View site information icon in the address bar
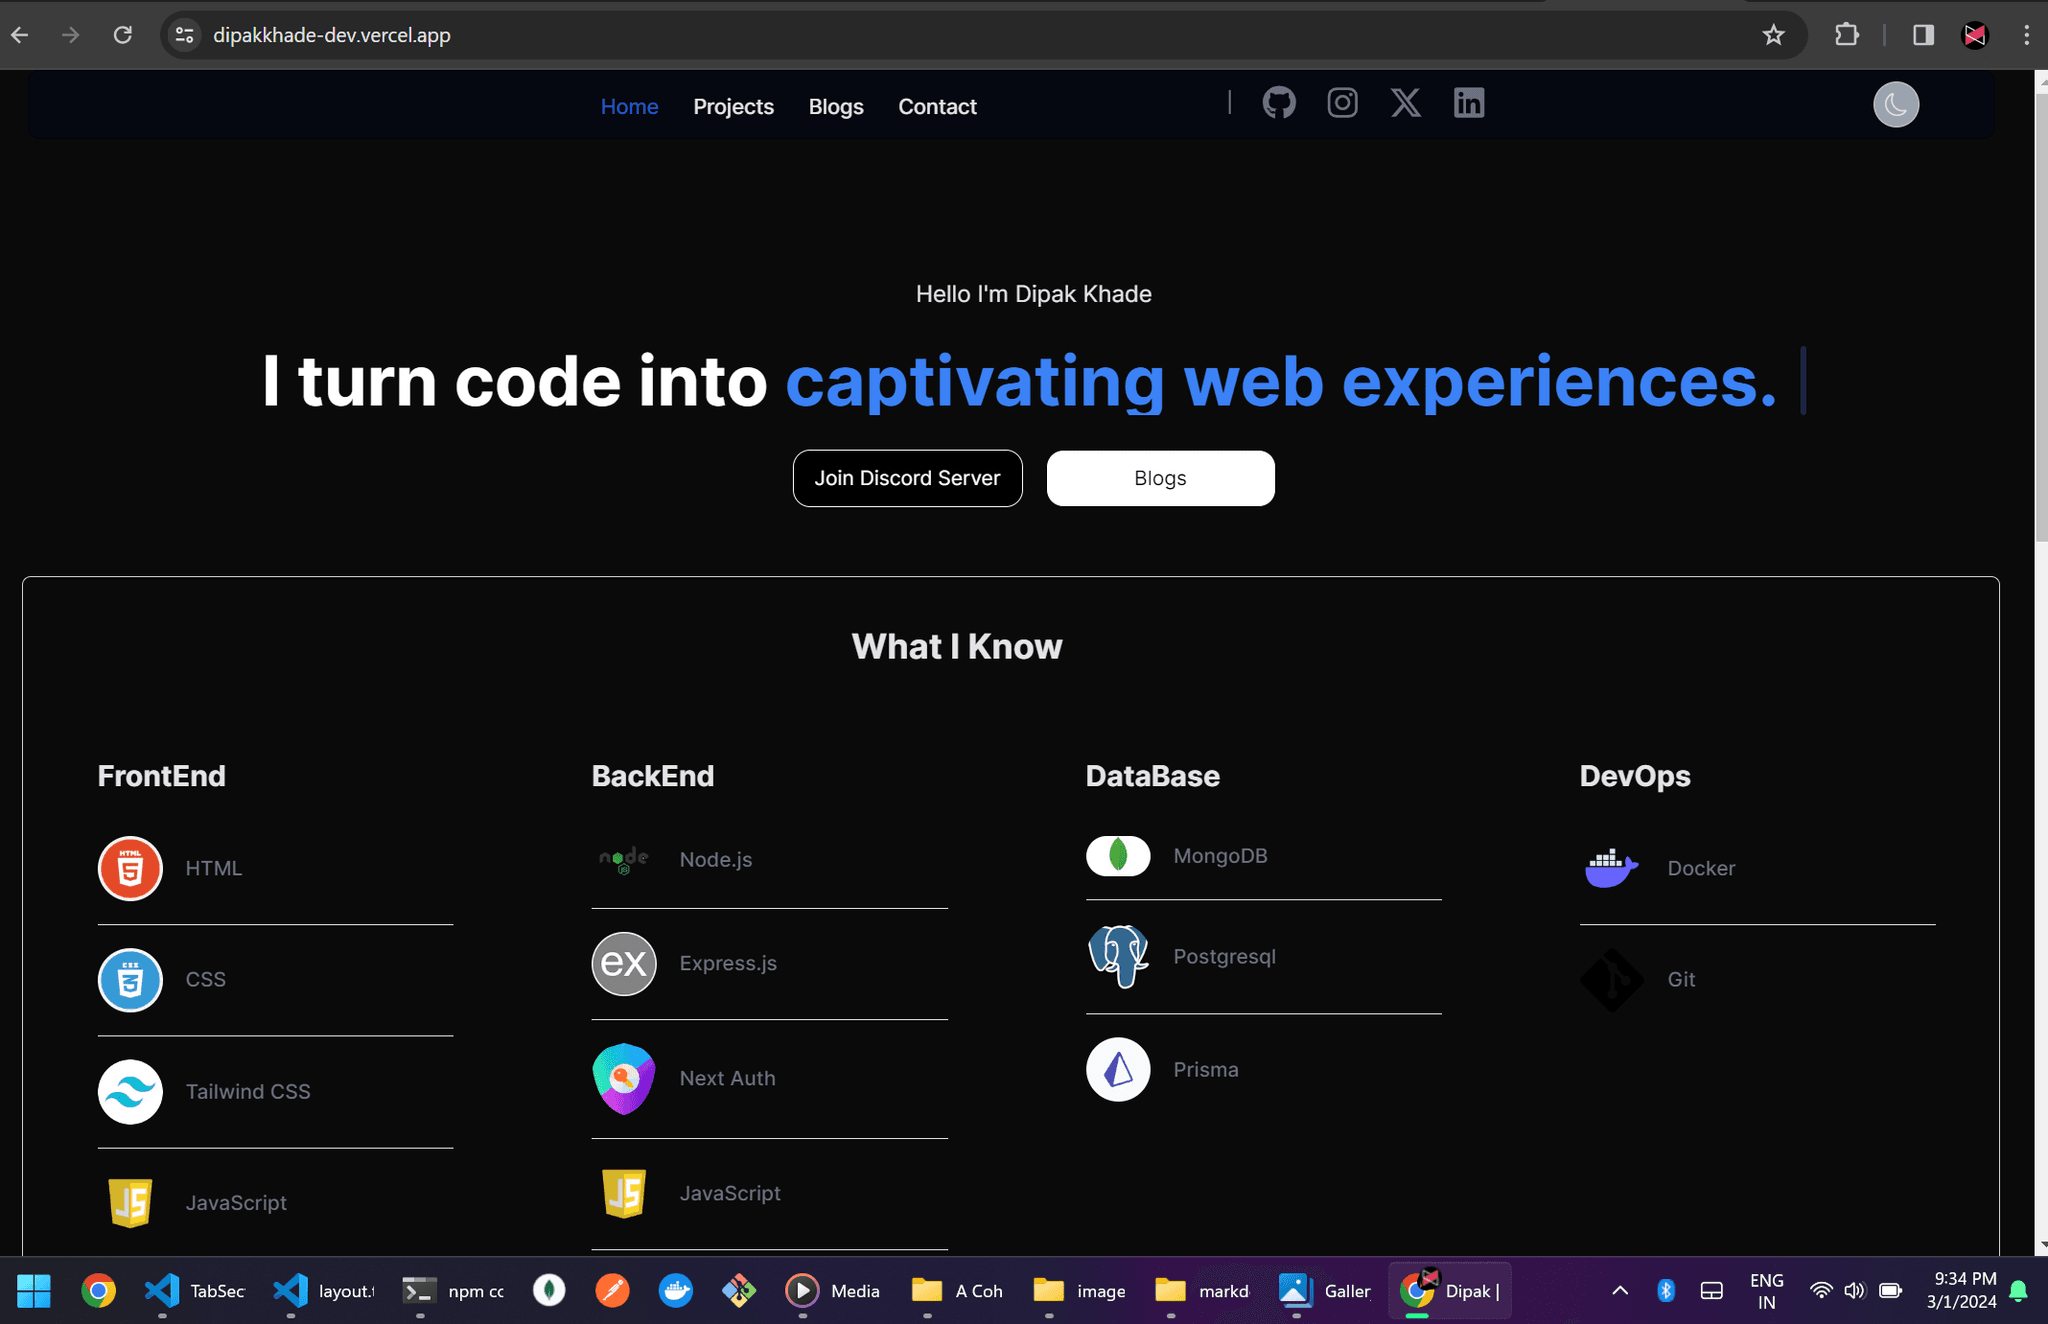 (x=184, y=35)
